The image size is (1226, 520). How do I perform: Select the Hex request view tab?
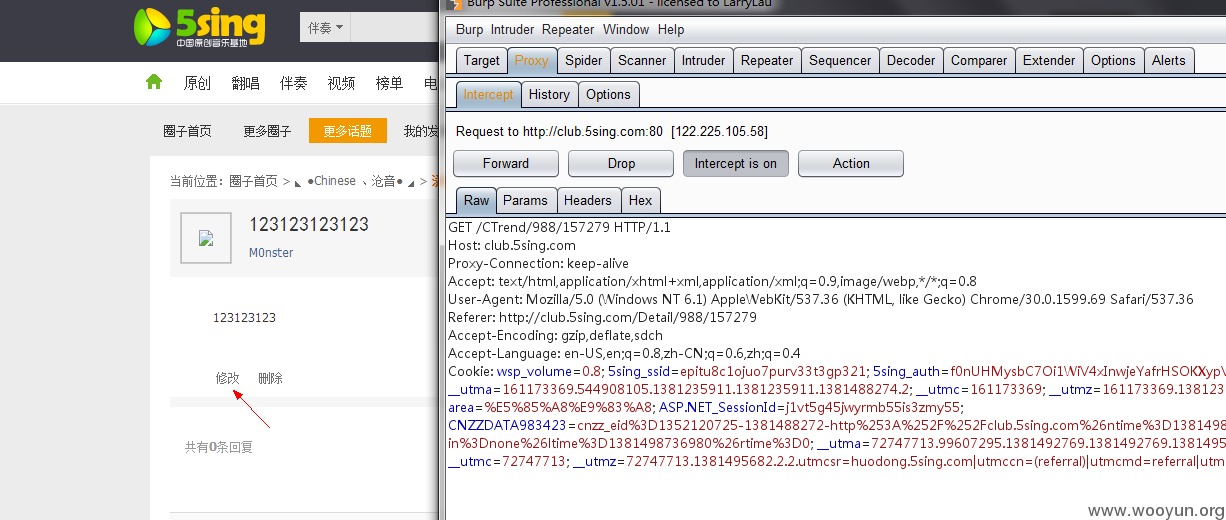[x=640, y=200]
